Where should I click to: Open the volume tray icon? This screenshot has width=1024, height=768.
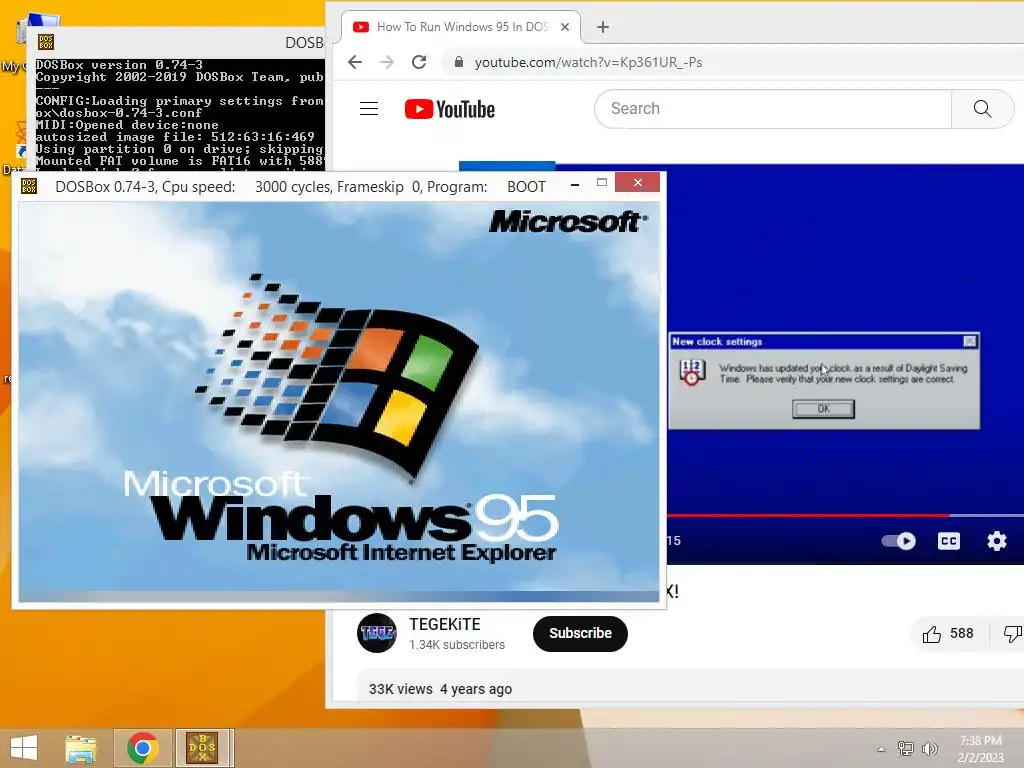click(929, 749)
